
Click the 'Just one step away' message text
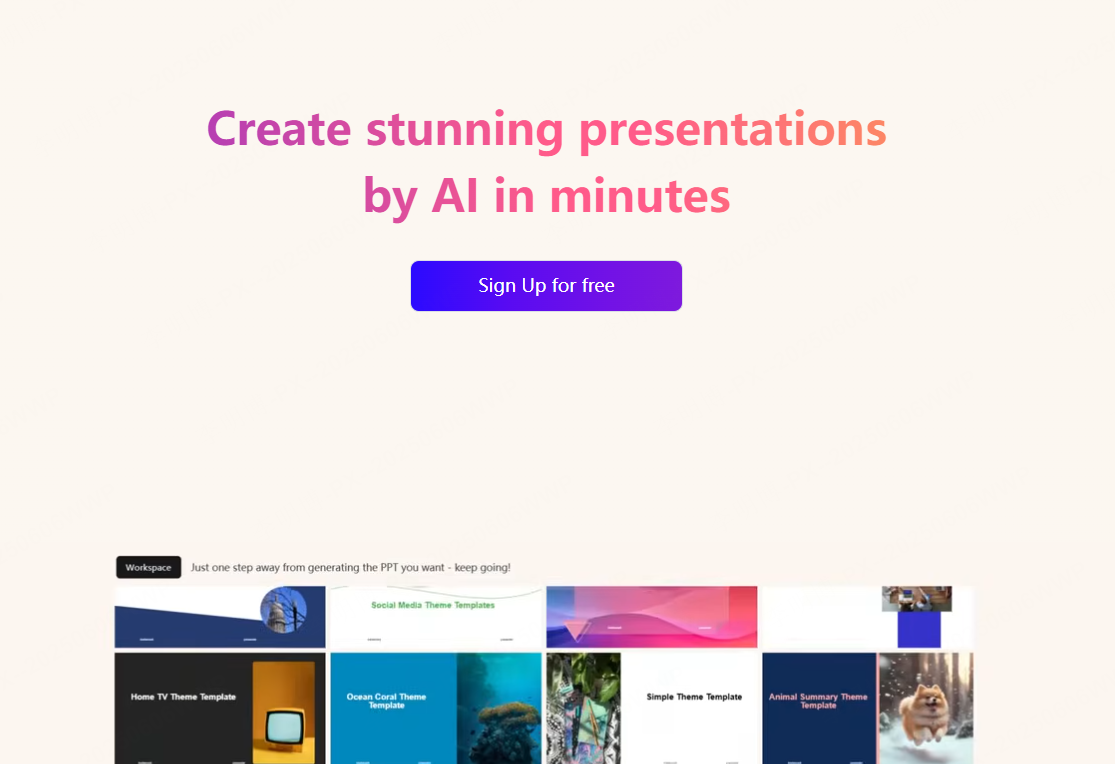tap(350, 567)
